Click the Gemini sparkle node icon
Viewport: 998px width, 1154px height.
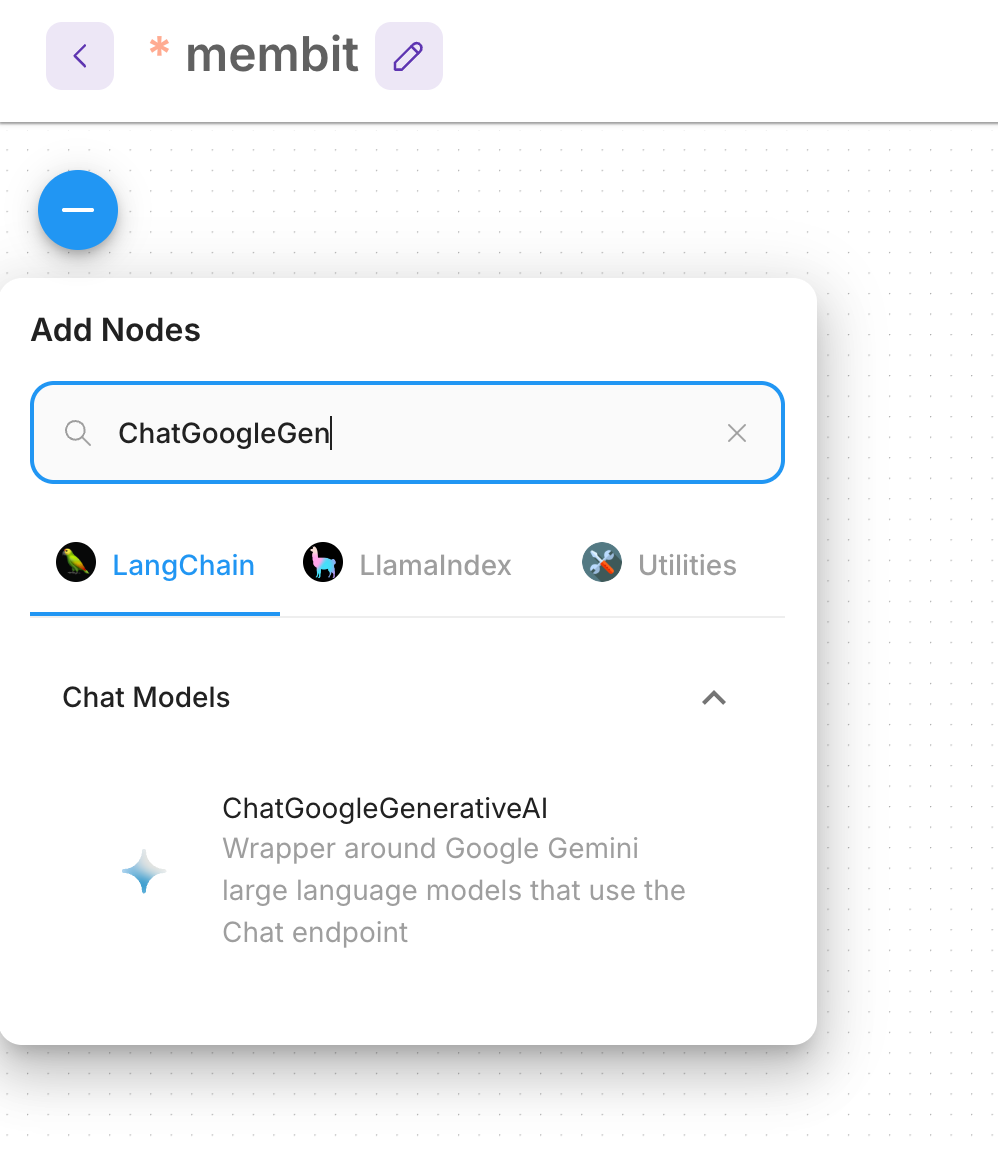143,870
